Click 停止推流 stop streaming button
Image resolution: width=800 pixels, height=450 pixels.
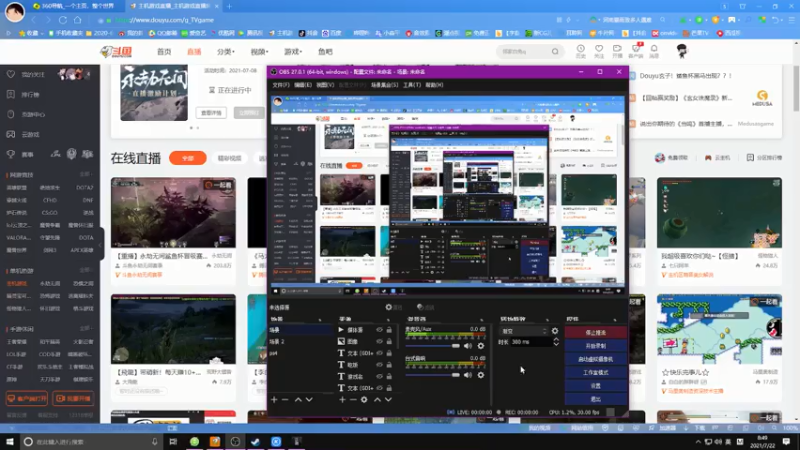click(595, 332)
